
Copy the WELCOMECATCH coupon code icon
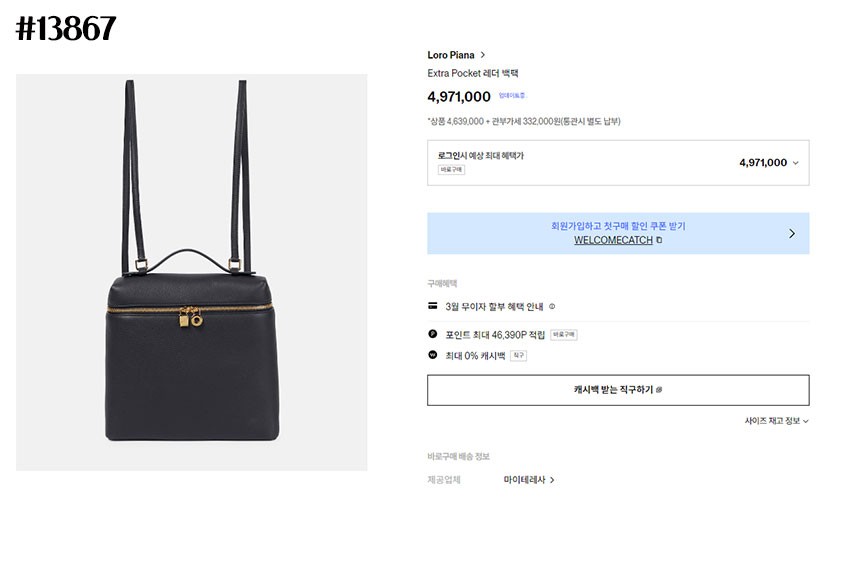[x=659, y=240]
